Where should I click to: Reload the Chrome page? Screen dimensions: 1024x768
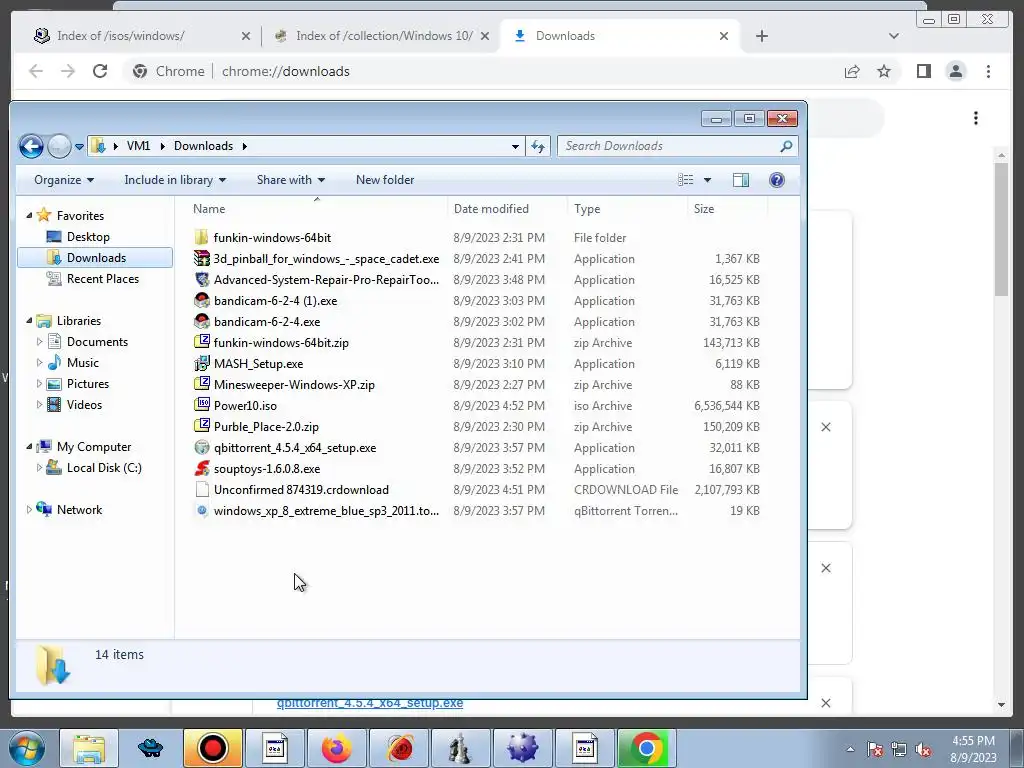100,71
